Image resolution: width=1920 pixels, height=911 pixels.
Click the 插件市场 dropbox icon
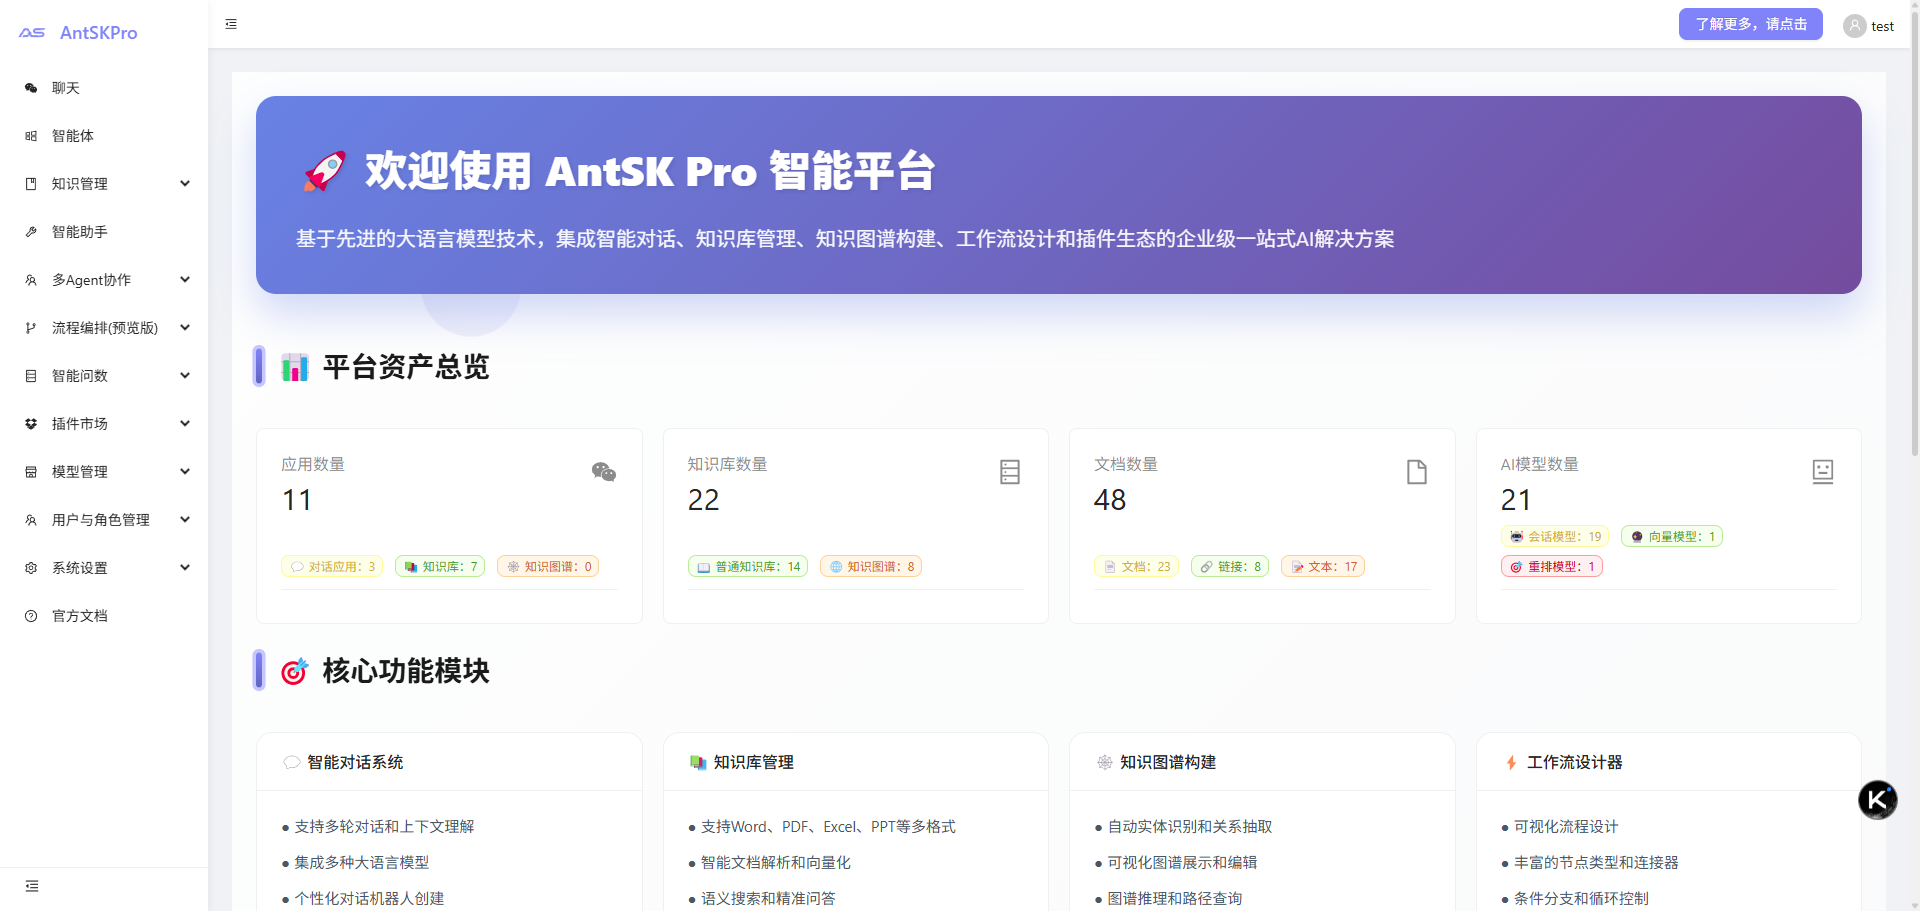(x=31, y=424)
